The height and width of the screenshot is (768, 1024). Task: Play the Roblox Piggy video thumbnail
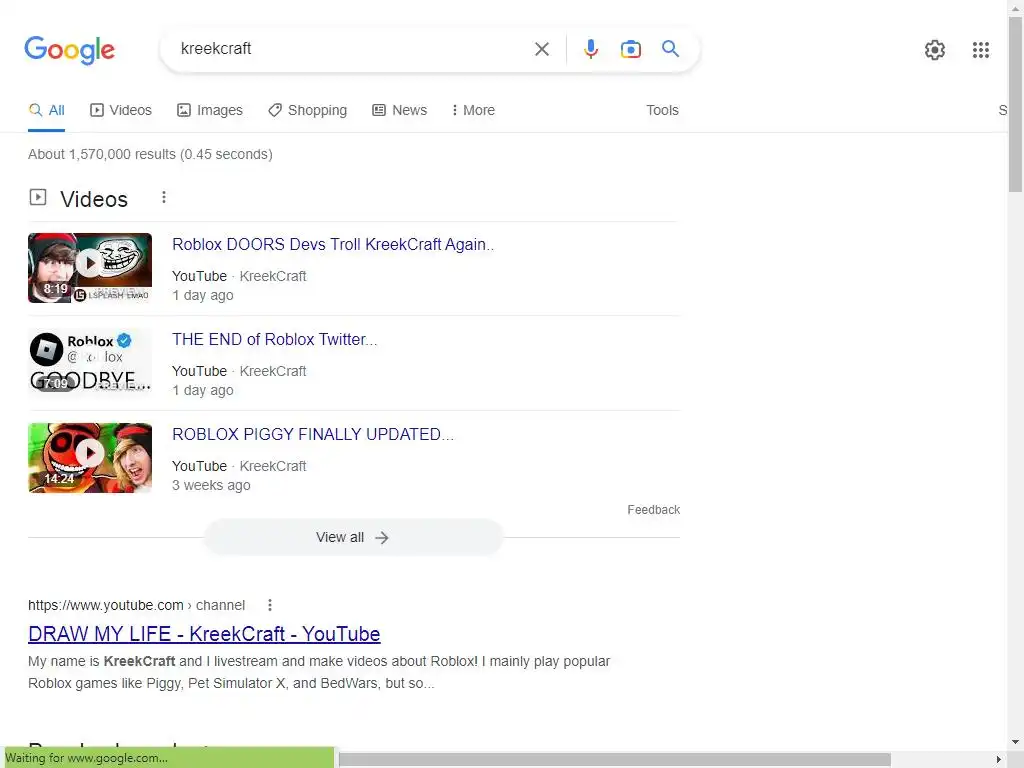(90, 458)
